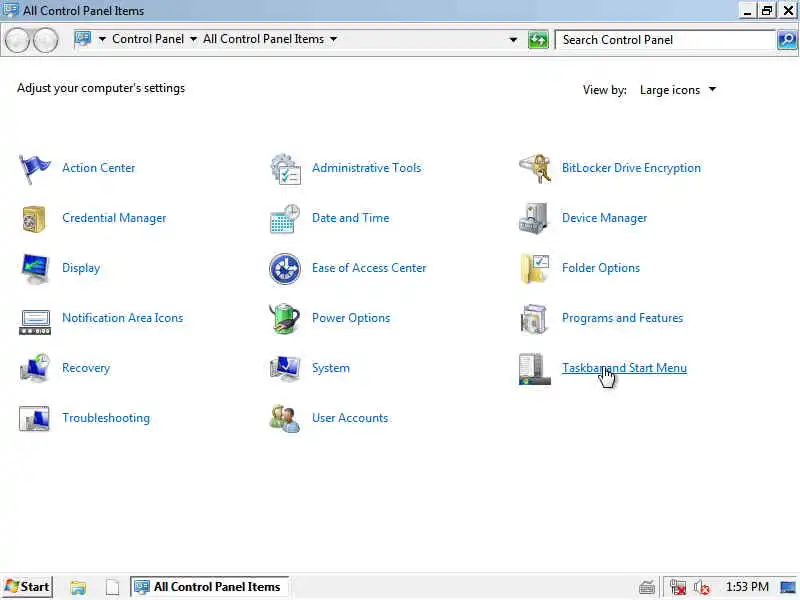Open the Taskbar and Start Menu icon
Screen dimensions: 800x600
click(535, 368)
